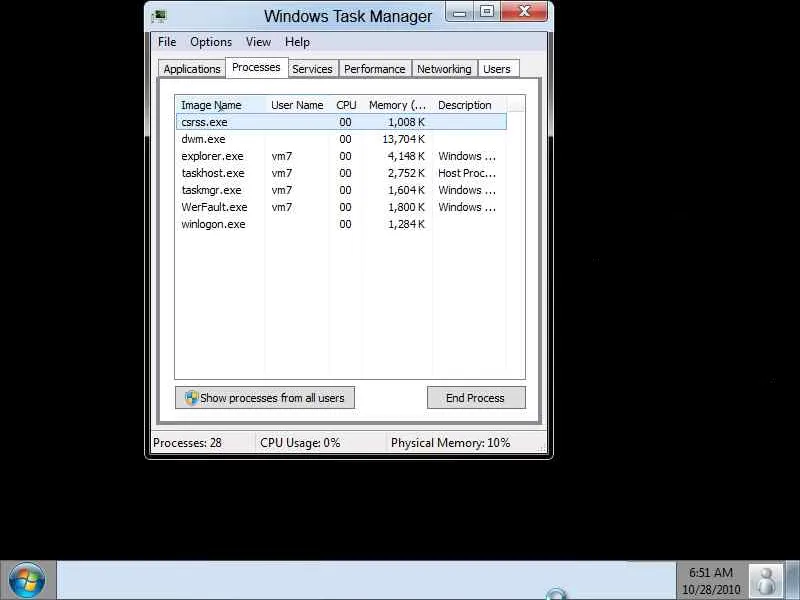Close the Windows Task Manager window
Viewport: 800px width, 600px height.
(x=524, y=12)
